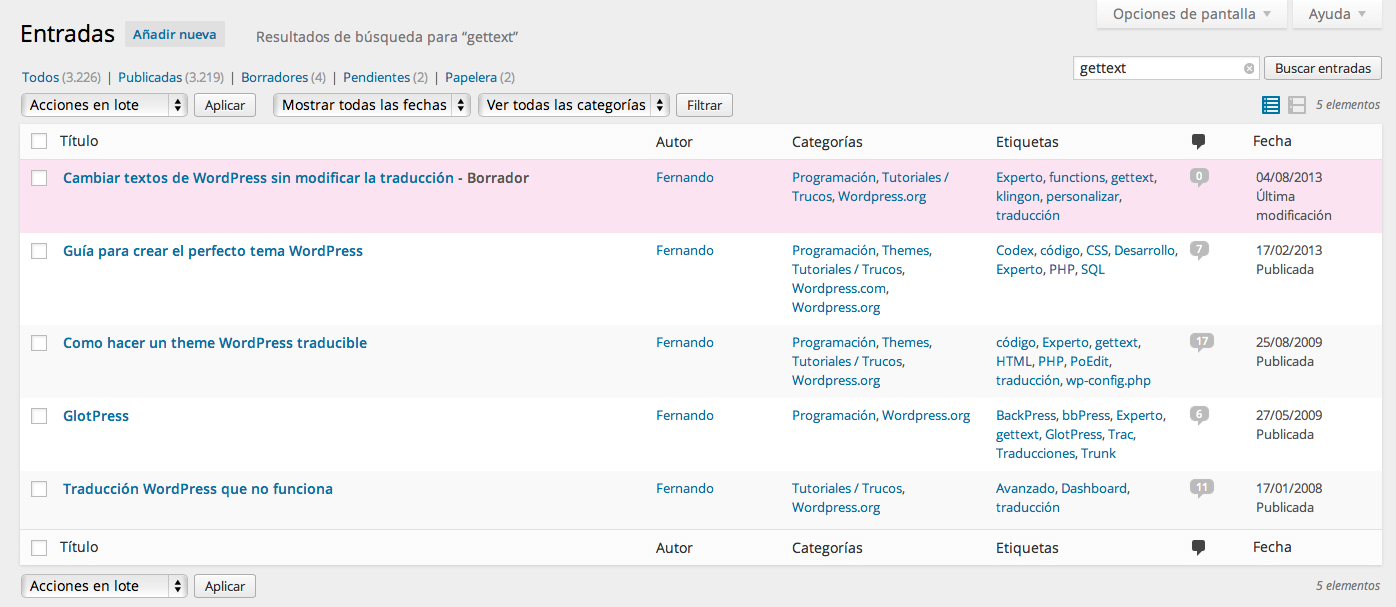Open Ver todas las categorías dropdown

pyautogui.click(x=574, y=105)
